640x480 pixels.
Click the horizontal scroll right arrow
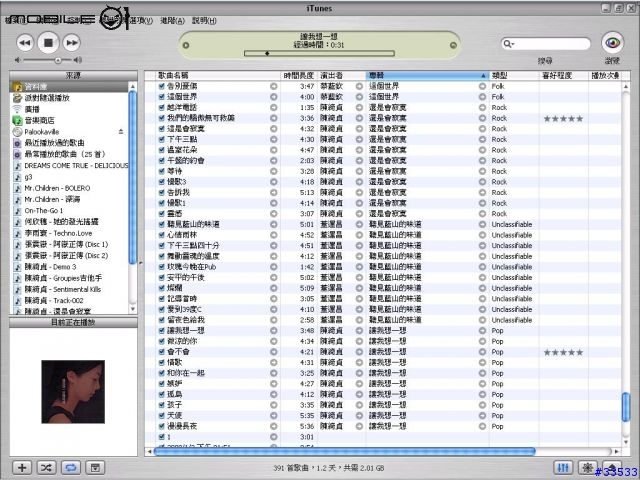tap(616, 451)
